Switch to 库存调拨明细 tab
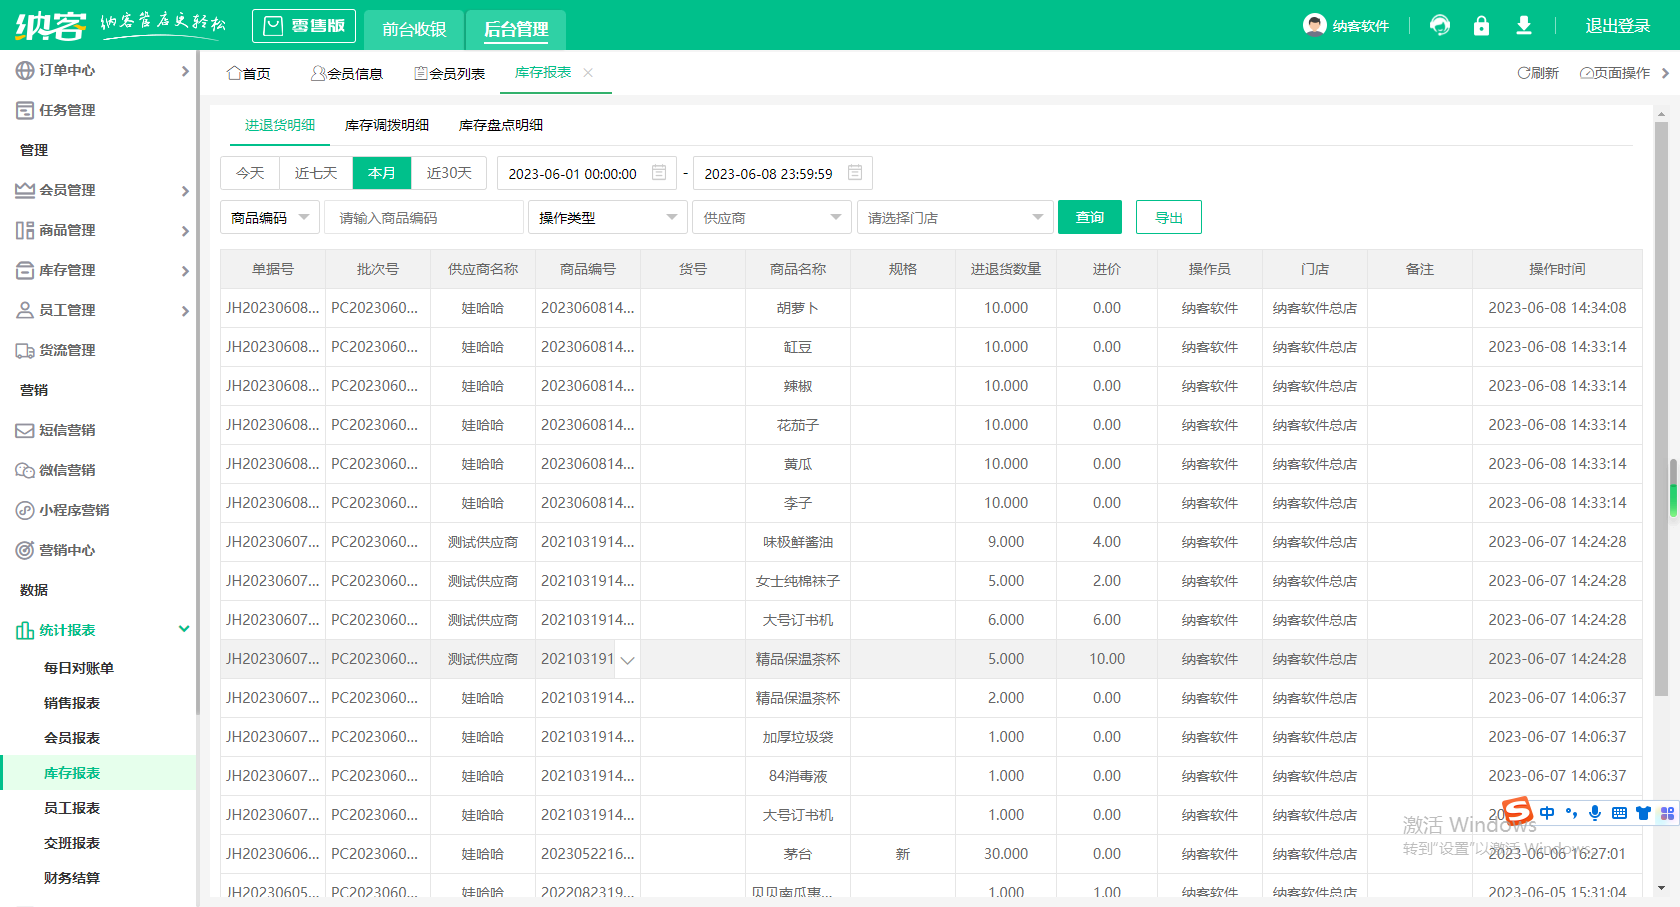This screenshot has width=1680, height=907. click(387, 125)
